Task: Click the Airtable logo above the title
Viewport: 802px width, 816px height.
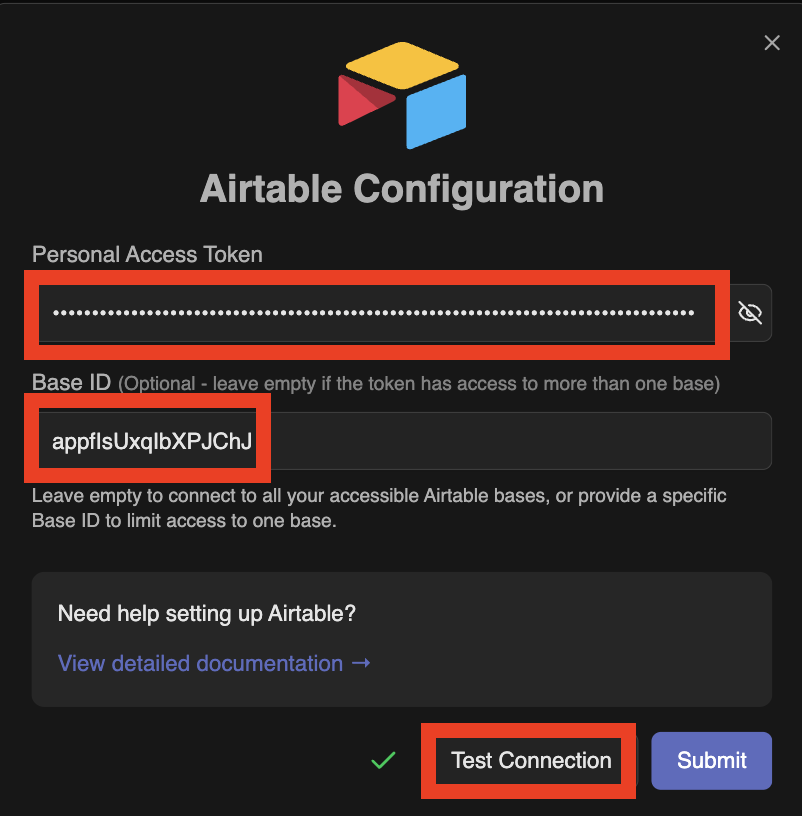Action: pos(401,95)
